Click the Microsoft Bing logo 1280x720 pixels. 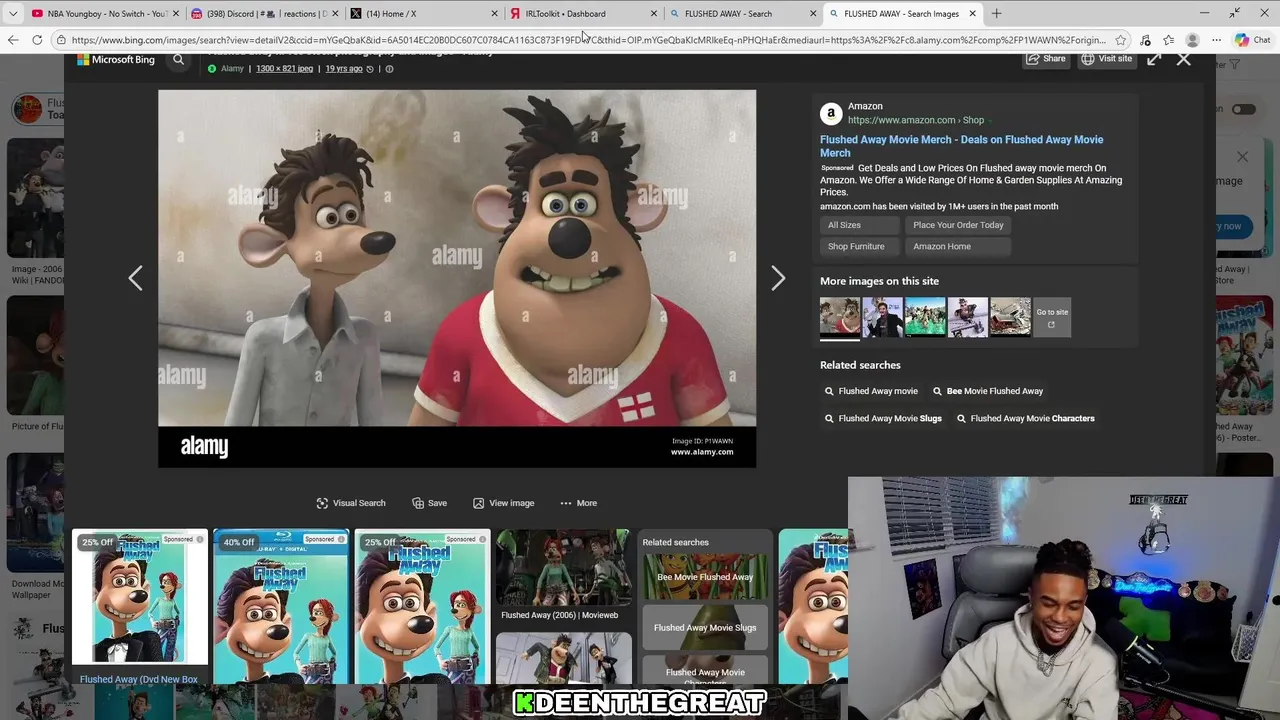click(116, 60)
